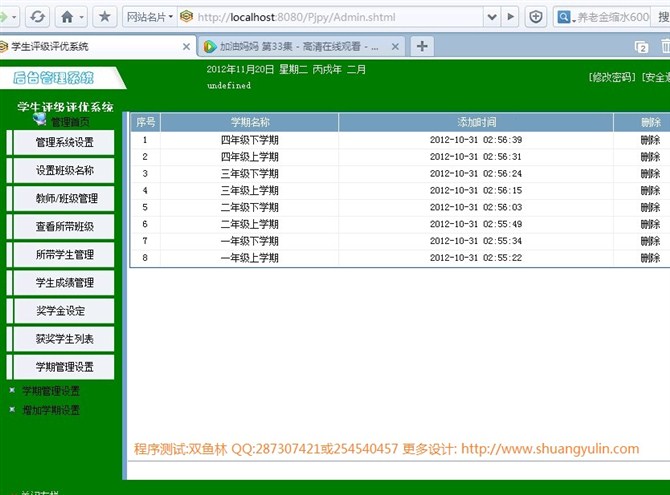Click the 修改密码 link
670x495 pixels.
click(612, 77)
